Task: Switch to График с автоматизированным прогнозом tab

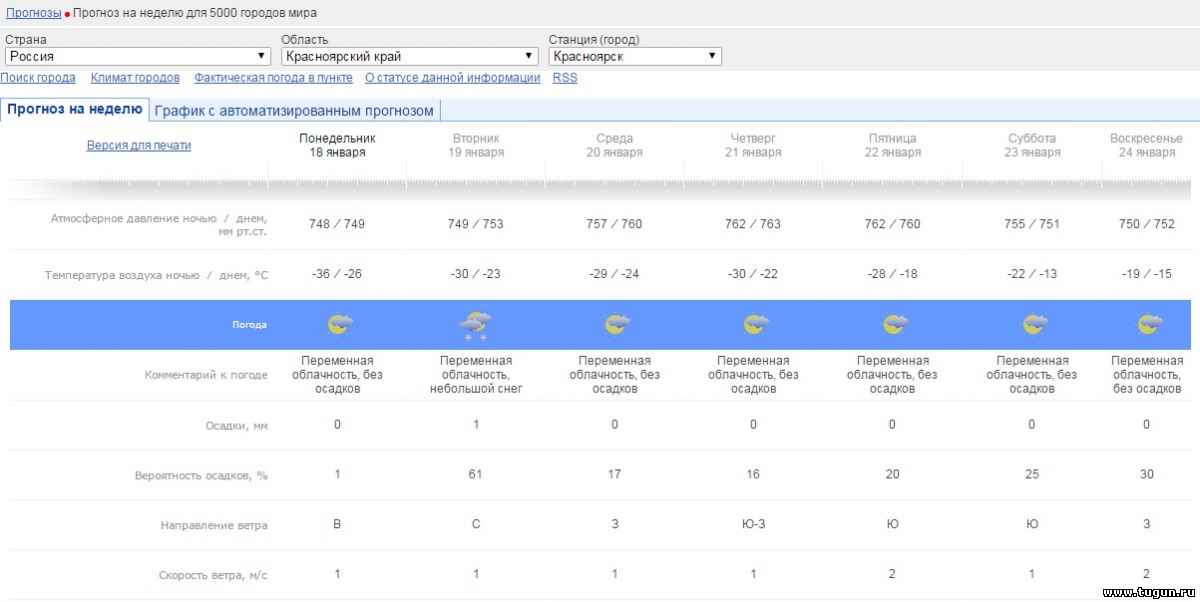Action: coord(295,111)
